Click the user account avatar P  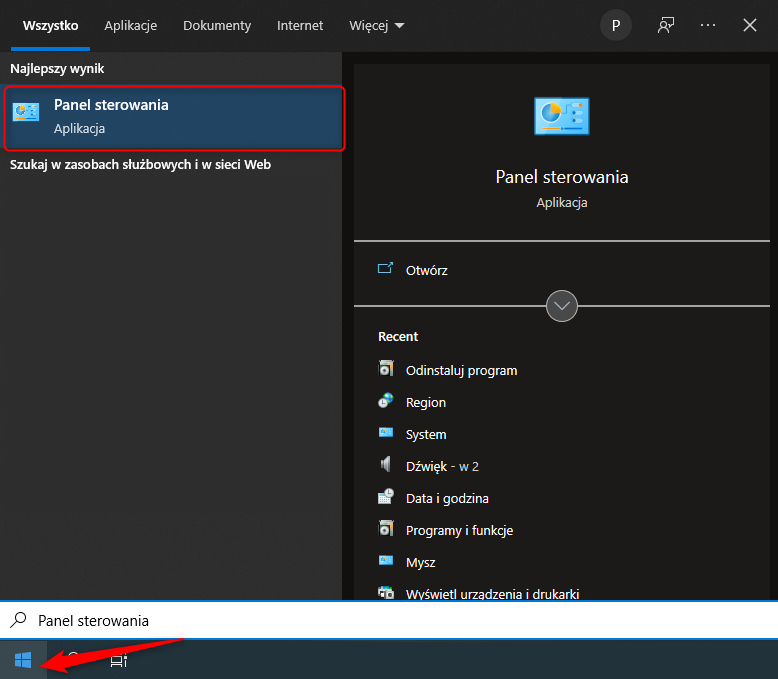(x=616, y=26)
